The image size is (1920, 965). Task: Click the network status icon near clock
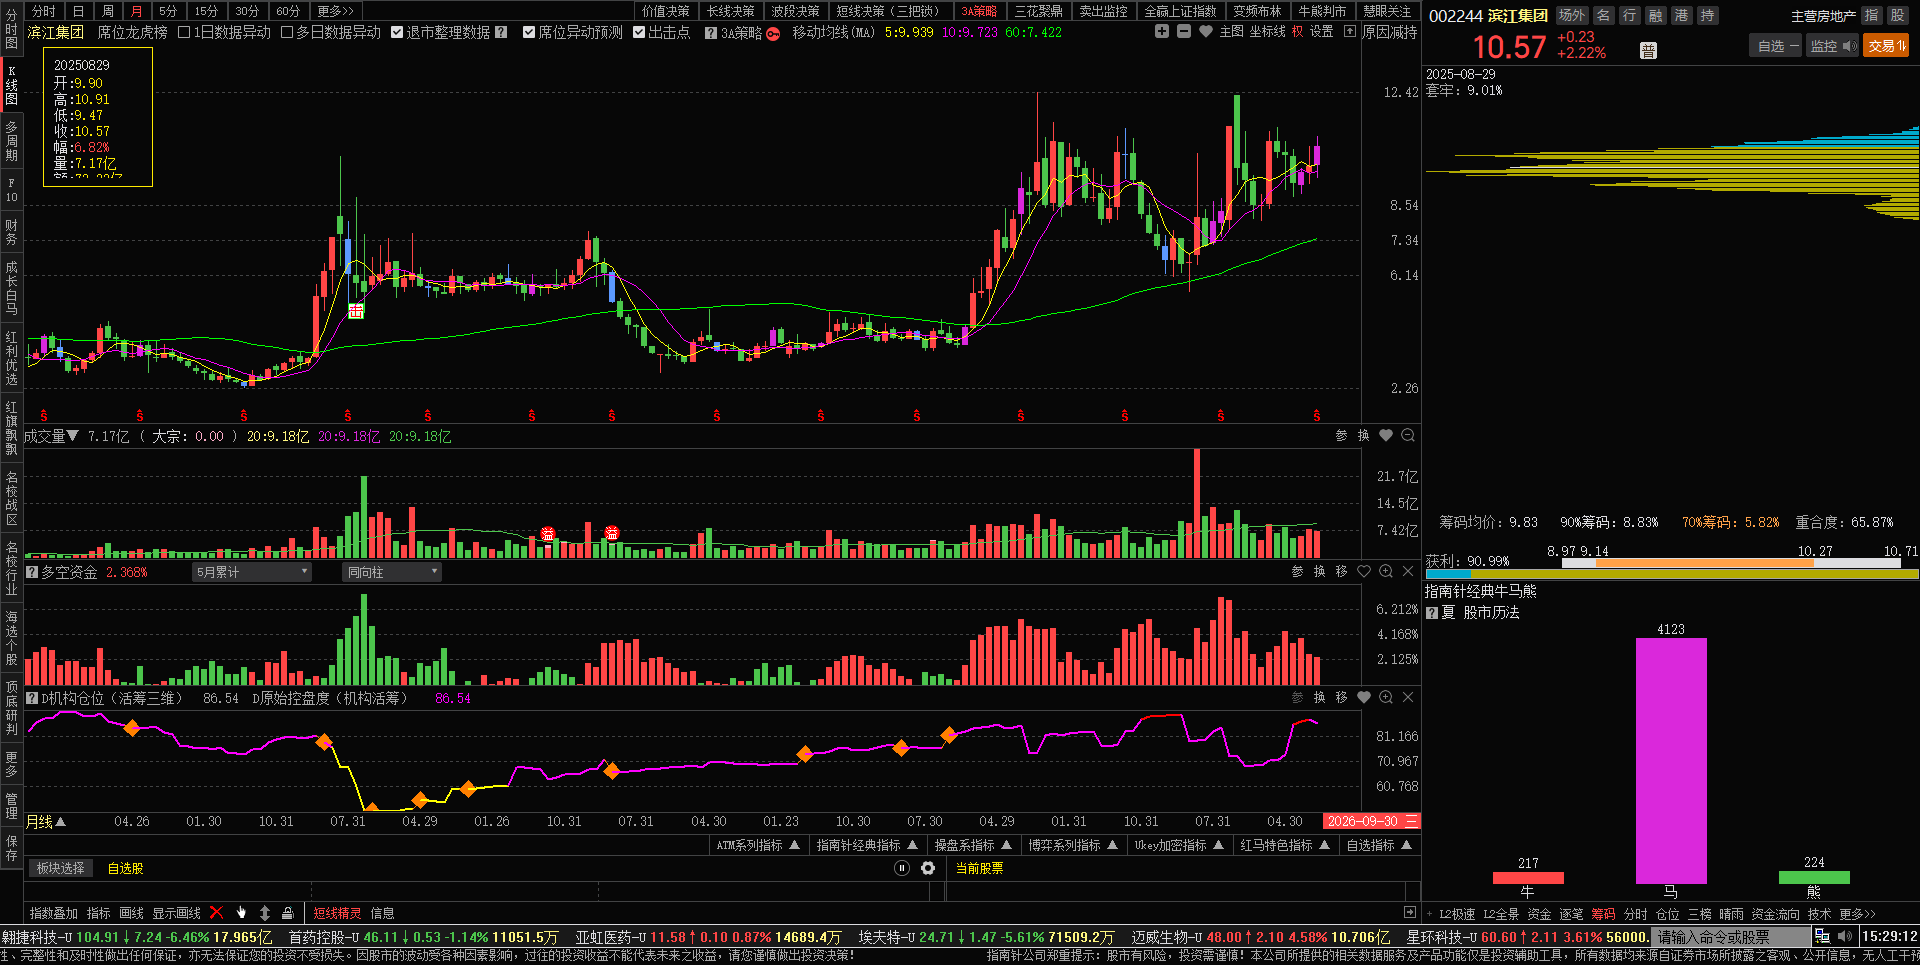(1822, 936)
